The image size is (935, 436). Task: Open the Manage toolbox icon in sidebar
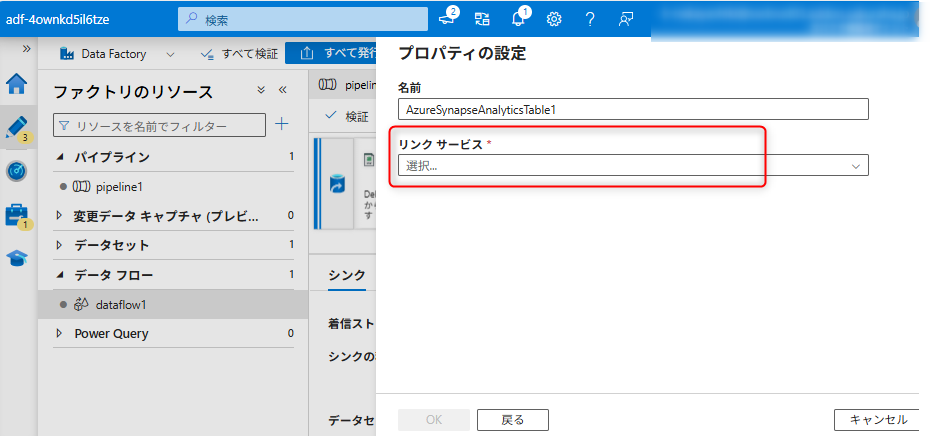pyautogui.click(x=17, y=215)
